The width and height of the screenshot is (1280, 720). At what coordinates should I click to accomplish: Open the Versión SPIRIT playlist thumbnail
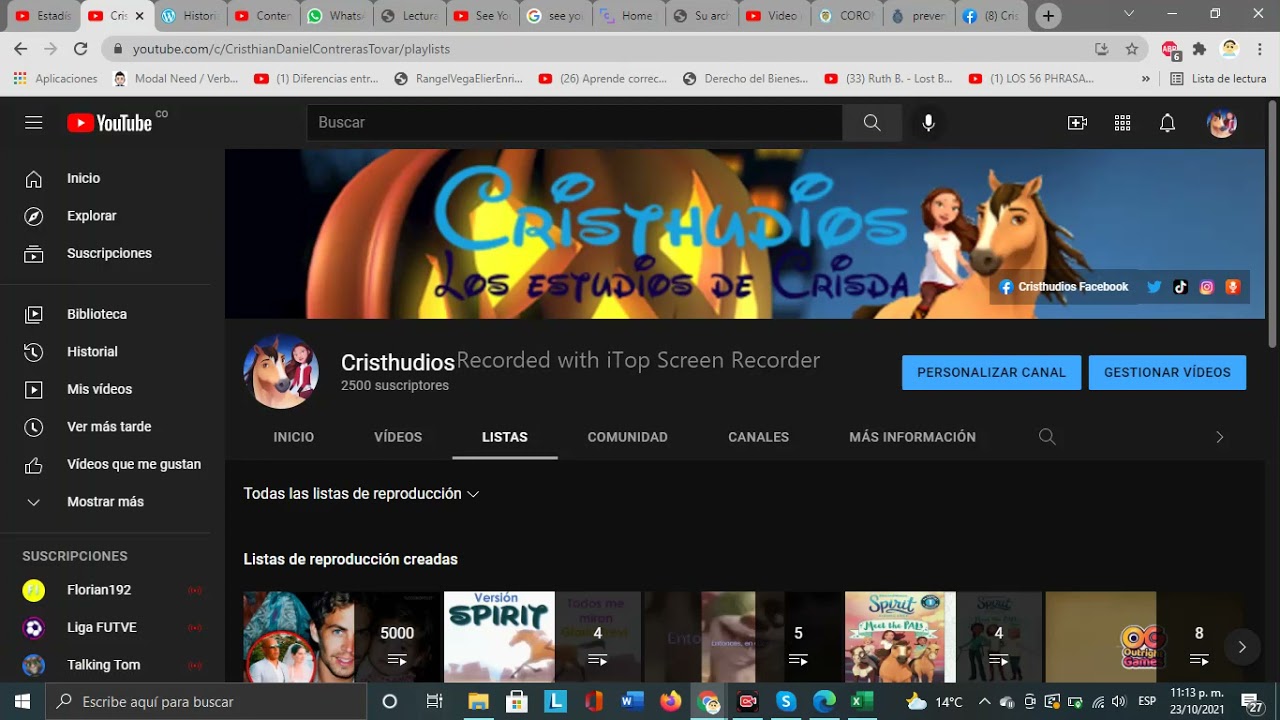click(x=543, y=637)
